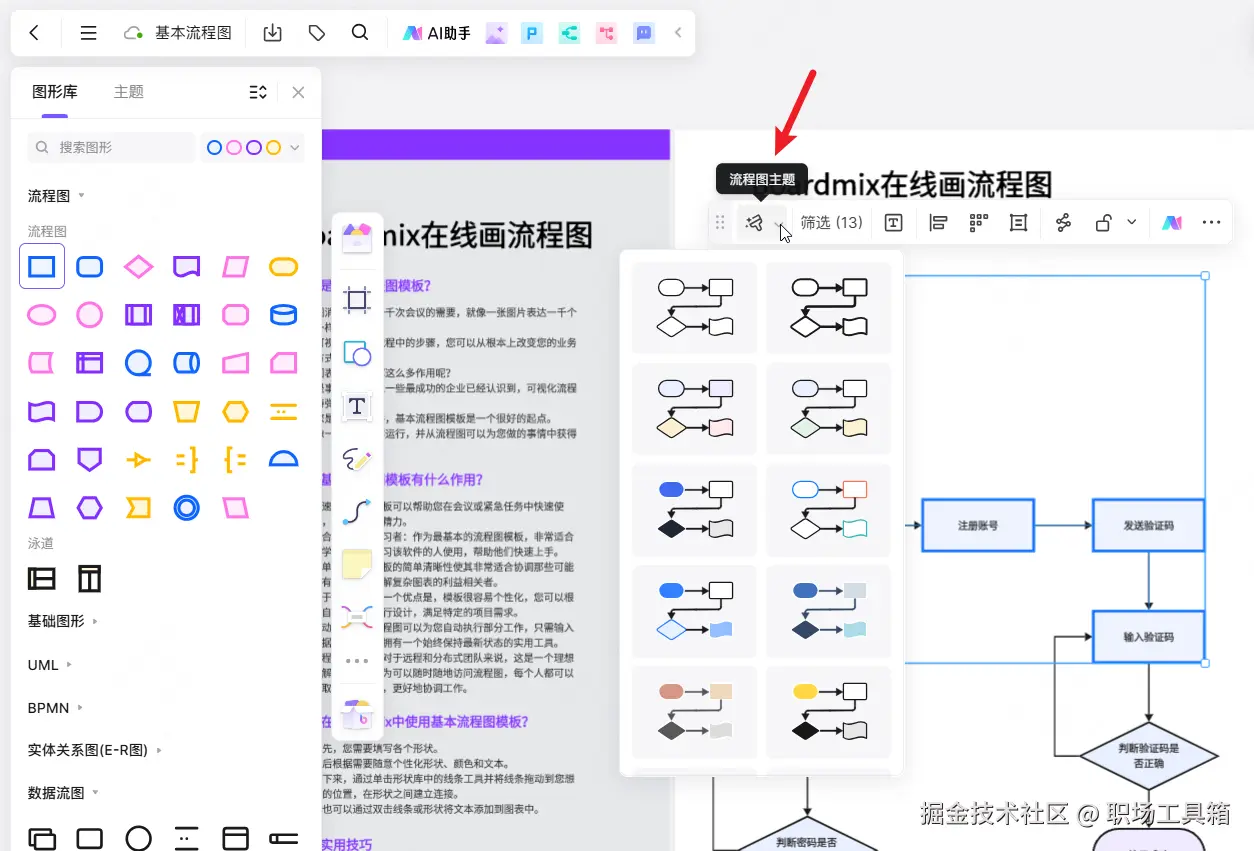1254x851 pixels.
Task: Click the 筛选 (13) filter button
Action: (x=832, y=223)
